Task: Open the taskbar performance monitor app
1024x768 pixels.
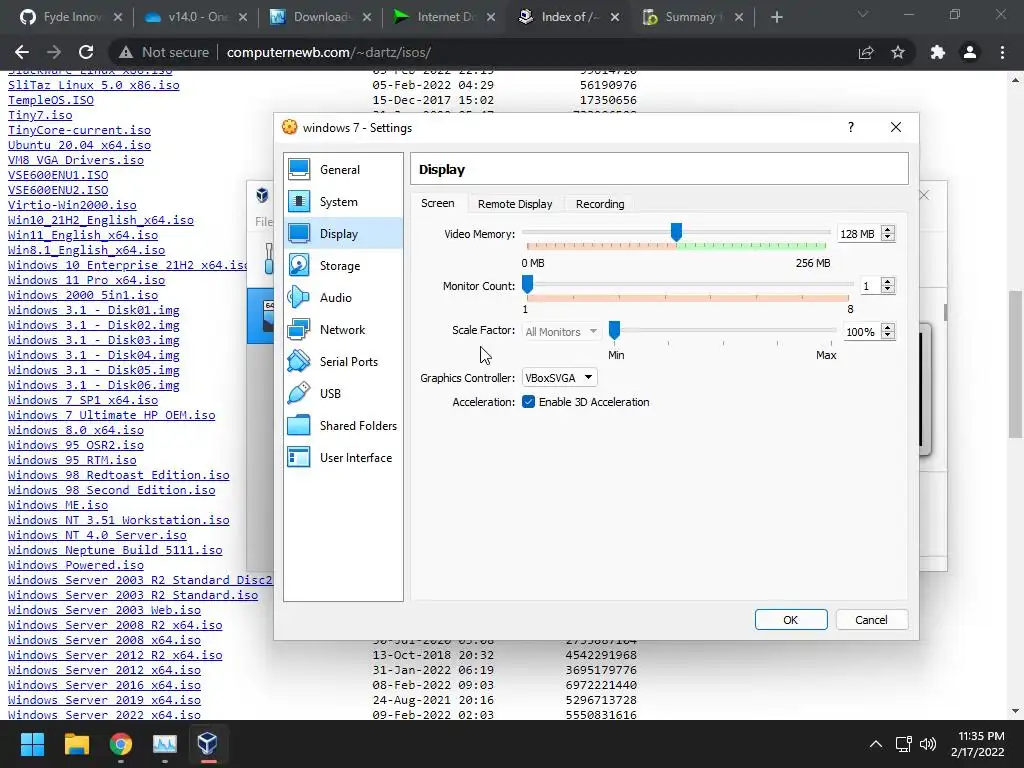Action: click(165, 743)
